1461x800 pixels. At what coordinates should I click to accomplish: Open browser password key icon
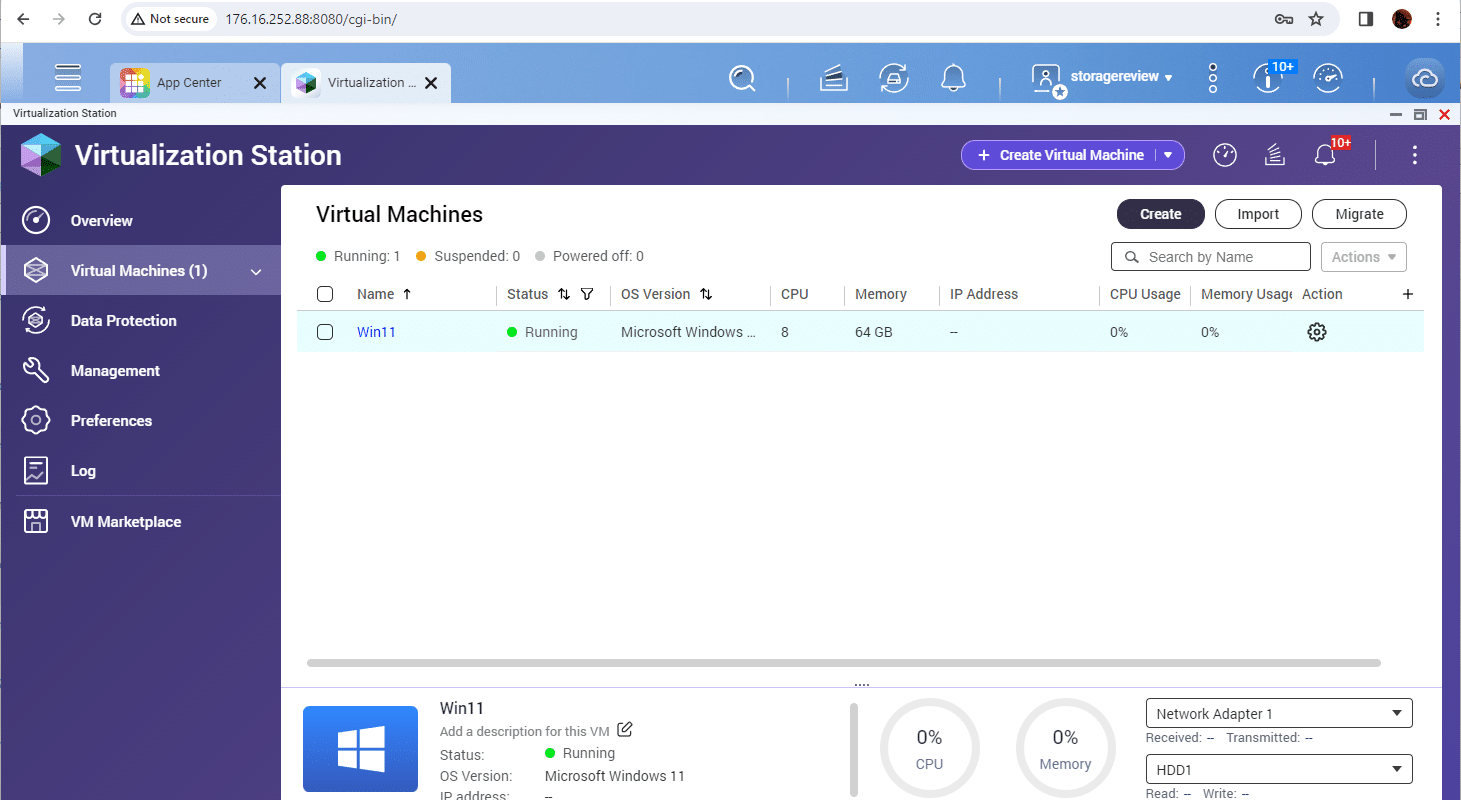click(x=1284, y=19)
